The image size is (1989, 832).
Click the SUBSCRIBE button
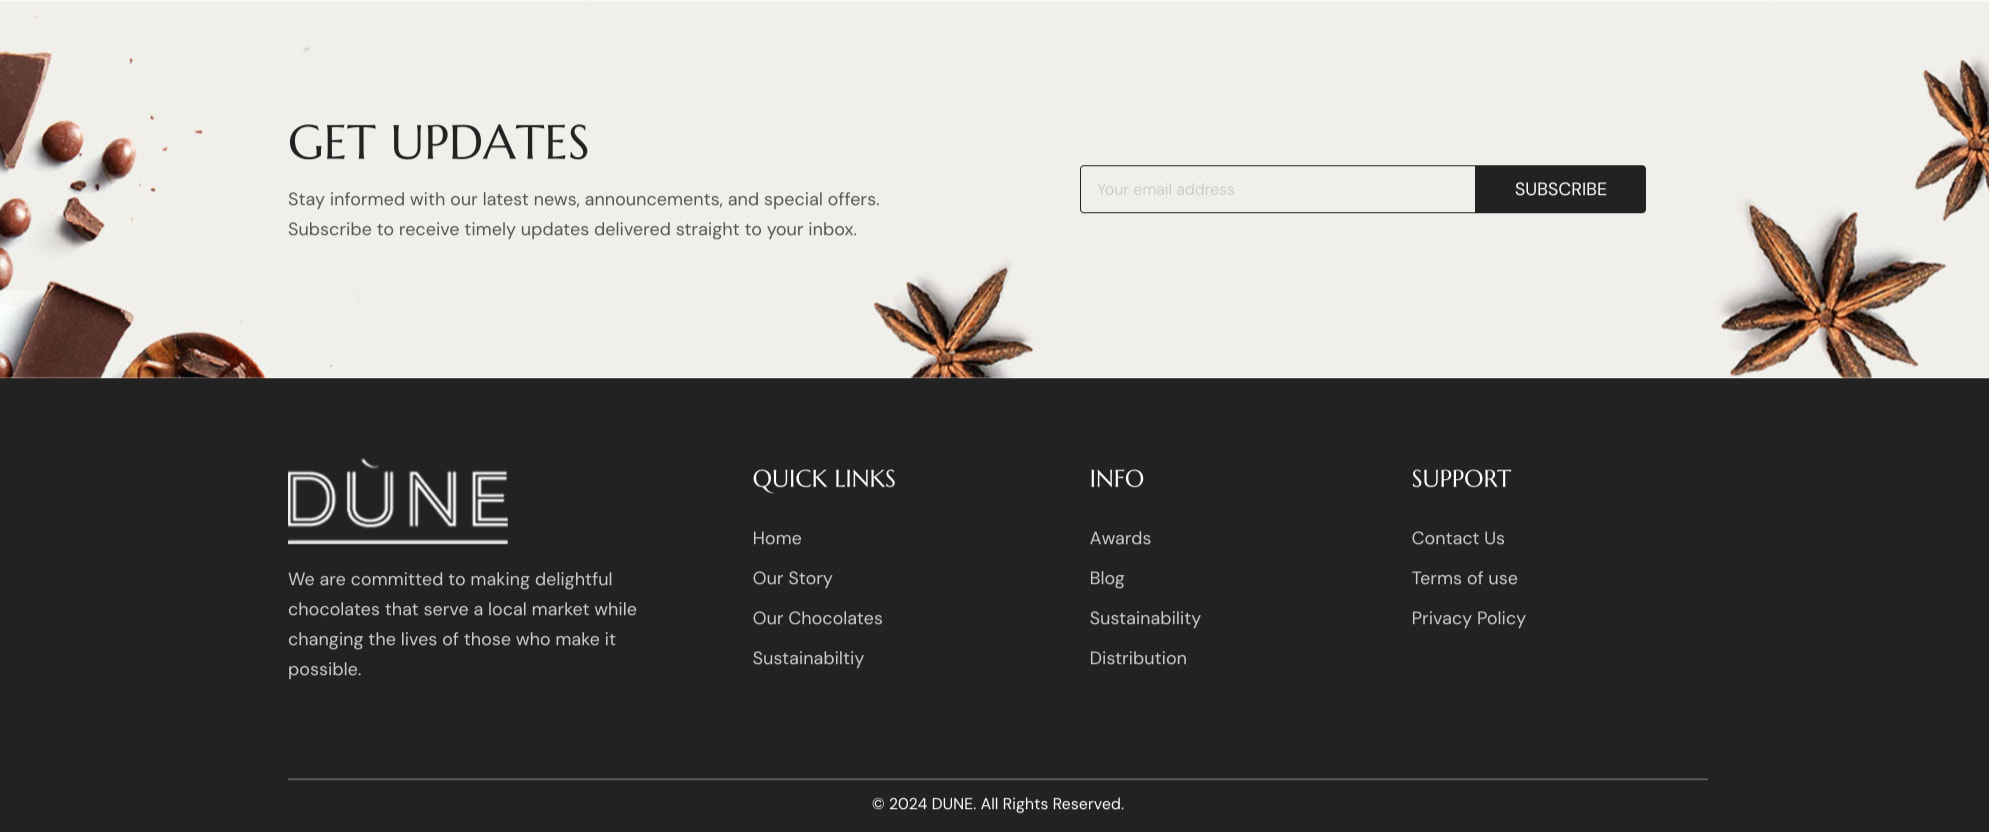click(x=1560, y=189)
